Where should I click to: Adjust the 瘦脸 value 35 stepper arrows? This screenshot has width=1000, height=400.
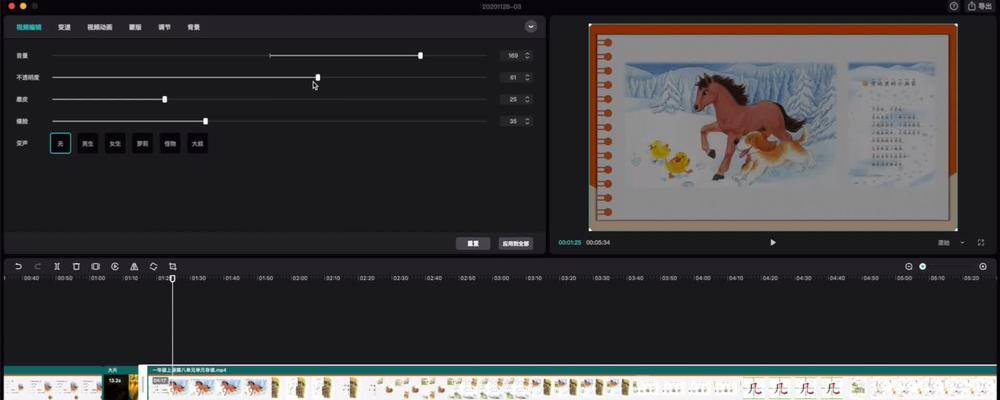527,121
